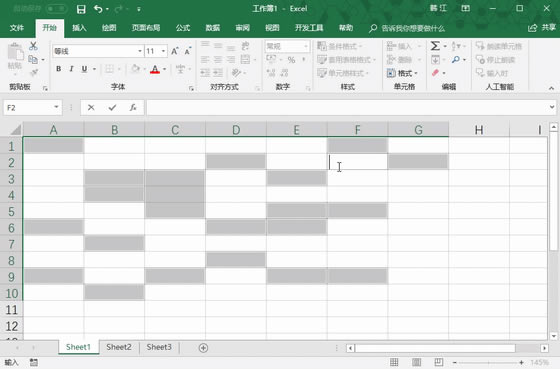The image size is (560, 369).
Task: Open the 插入 ribbon tab
Action: tap(79, 28)
